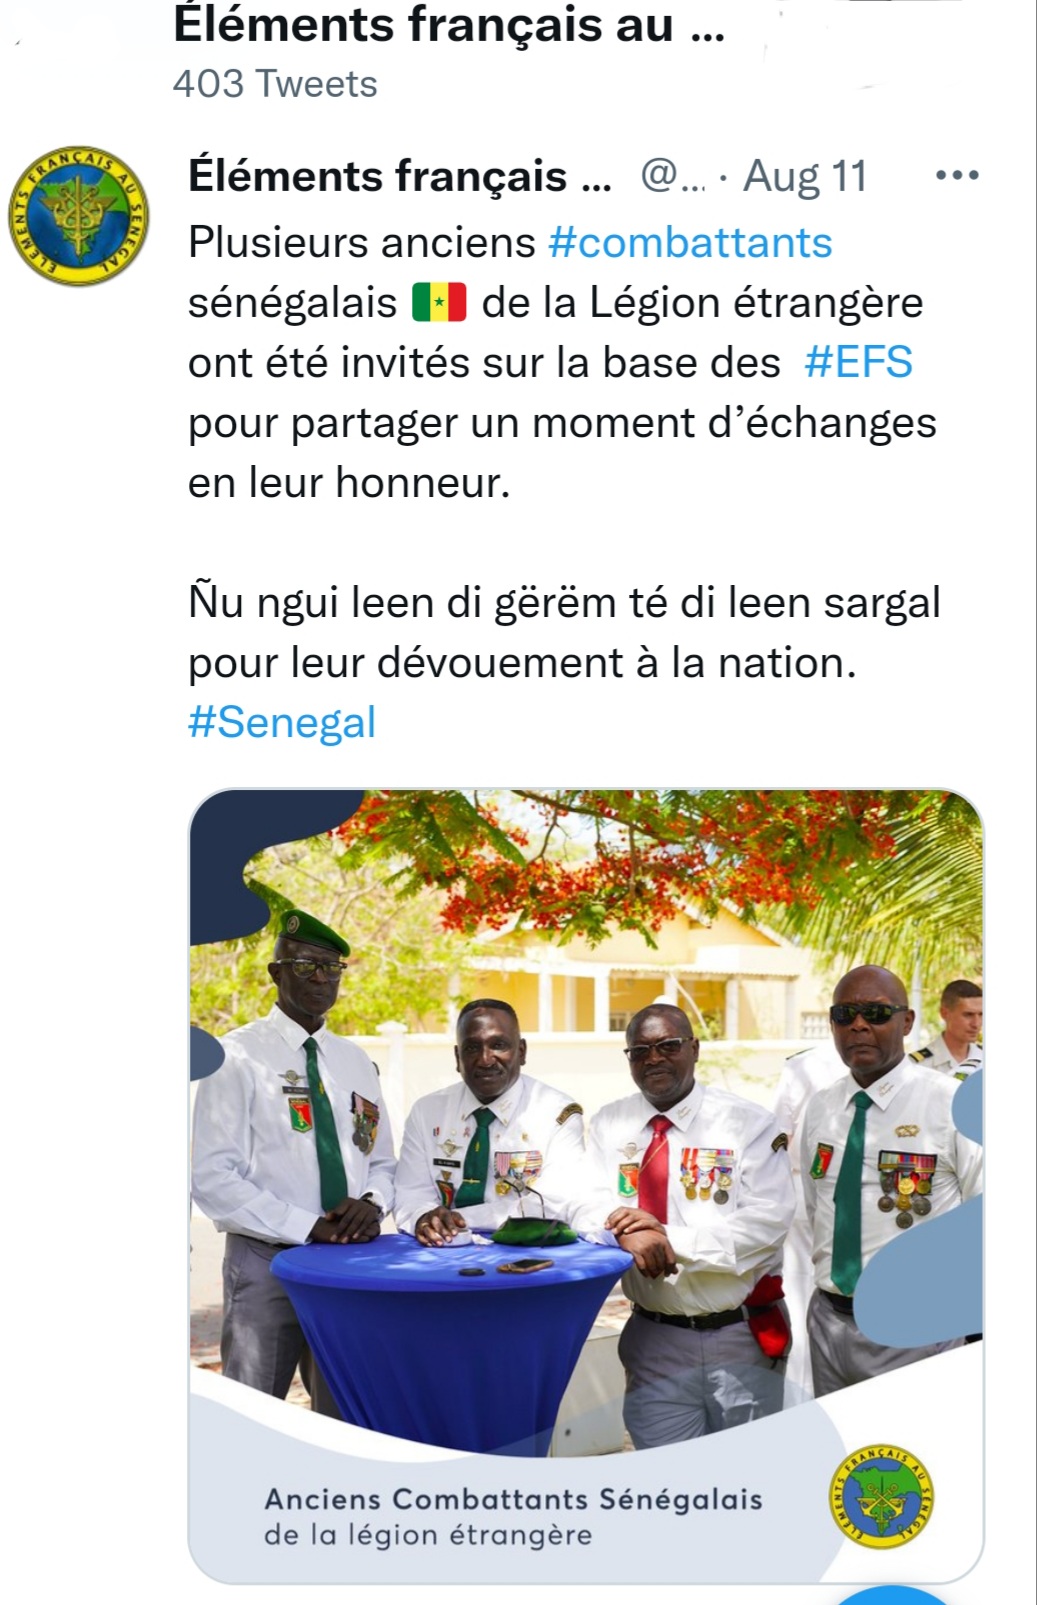Tap the EFS round logo inside the photo
1037x1605 pixels.
[883, 1497]
